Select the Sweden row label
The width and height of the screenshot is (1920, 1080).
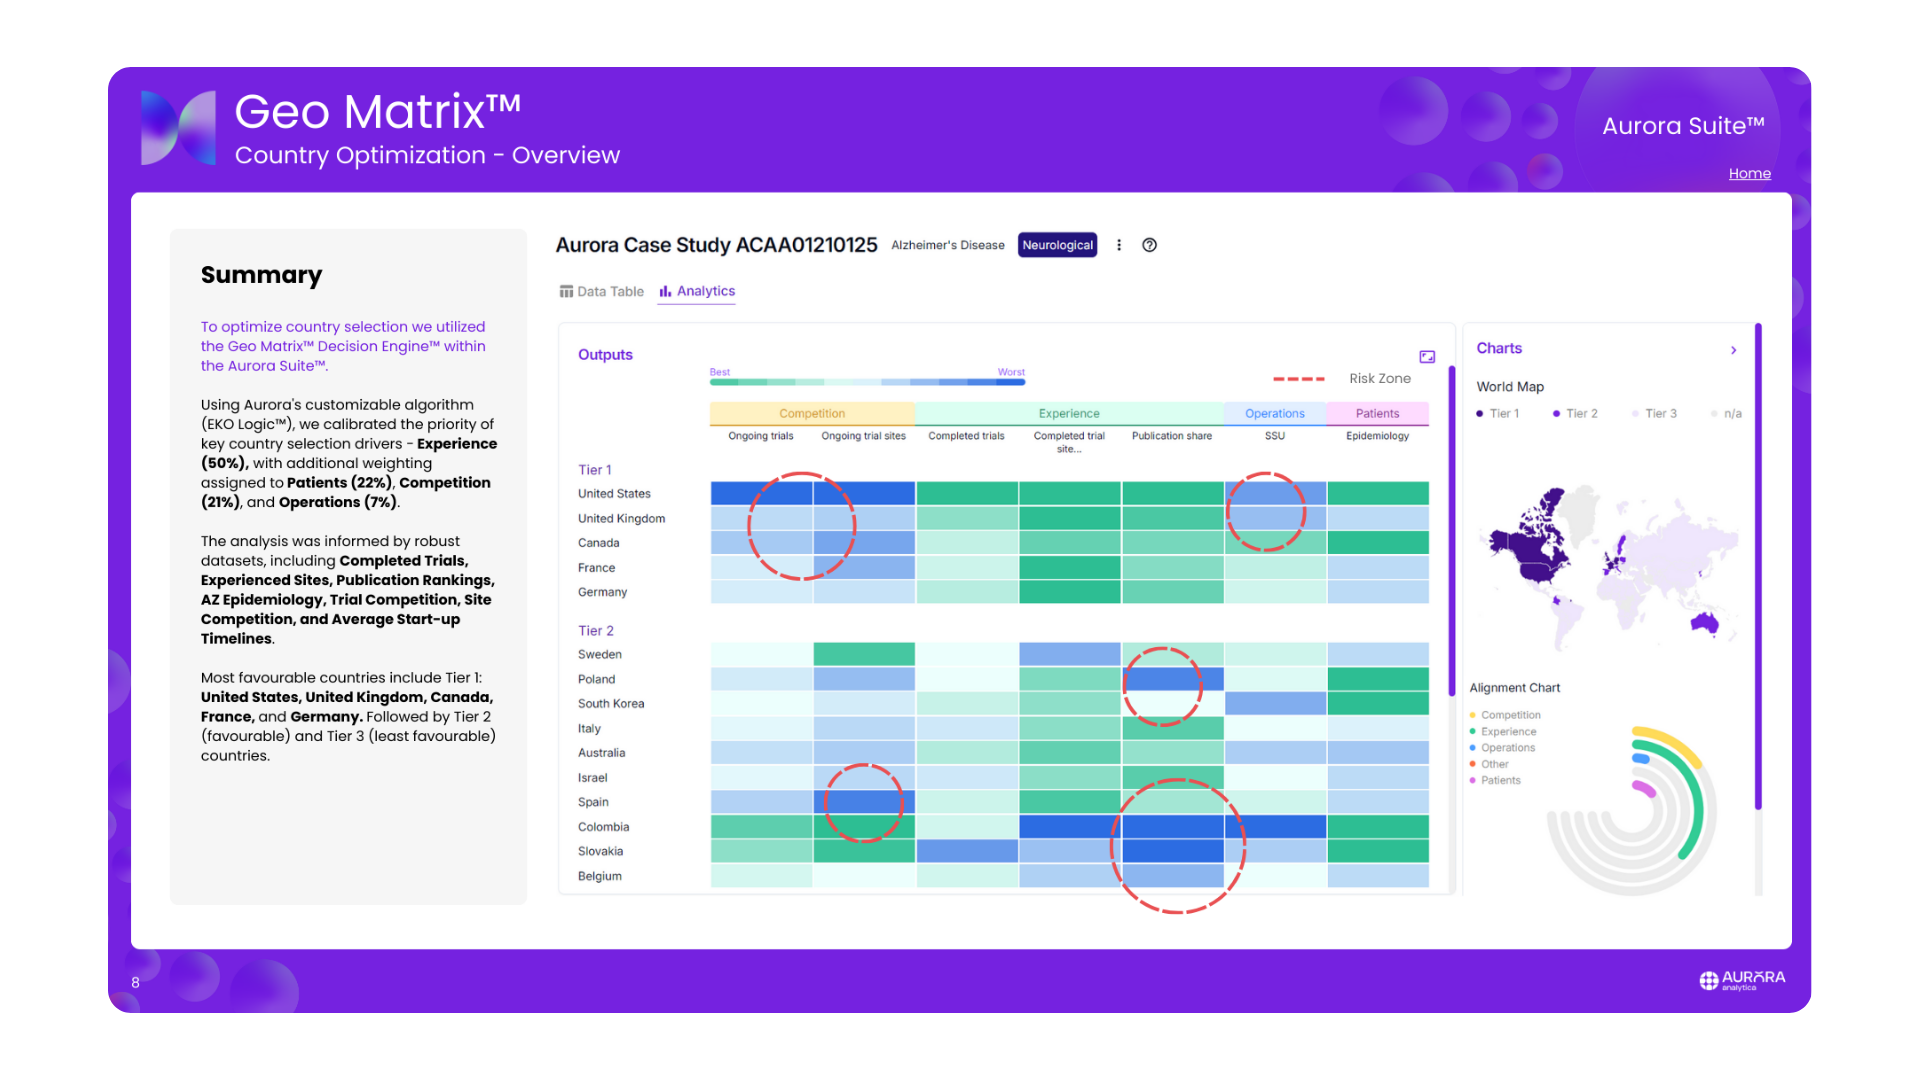point(599,655)
